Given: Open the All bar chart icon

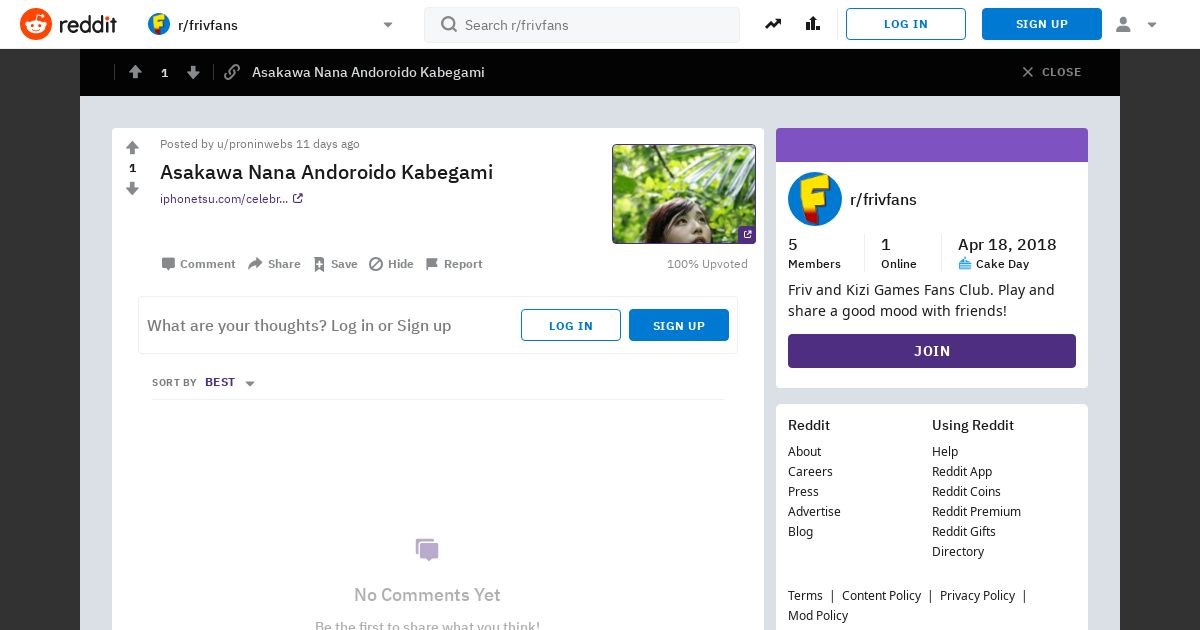Looking at the screenshot, I should [x=812, y=24].
